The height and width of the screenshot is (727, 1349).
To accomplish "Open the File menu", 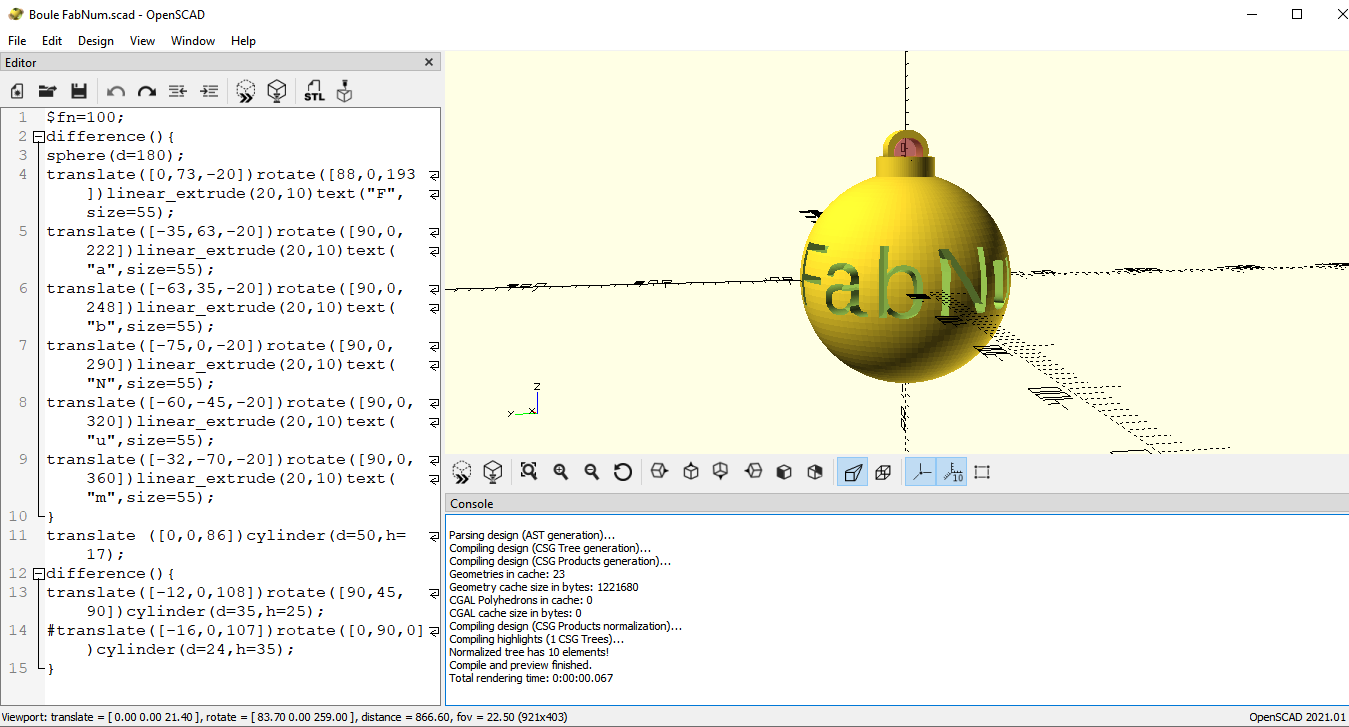I will [17, 41].
